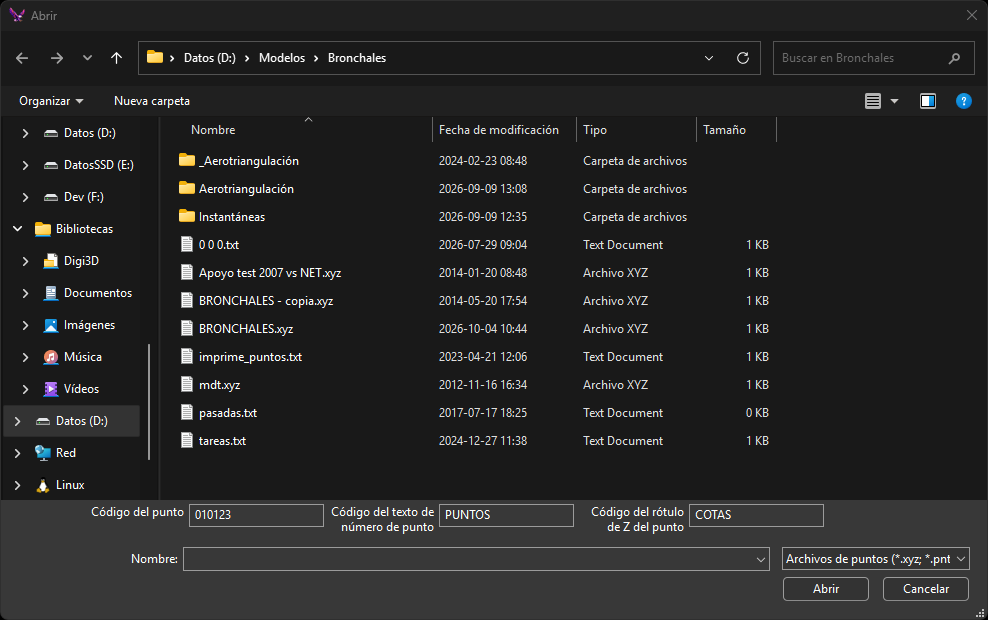Open the view options dropdown arrow
Viewport: 988px width, 620px height.
894,101
